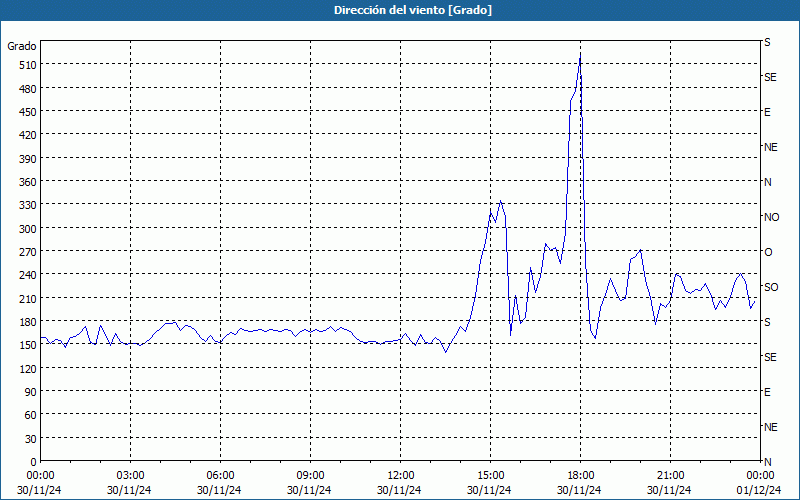This screenshot has width=800, height=500.
Task: Select the 420 degree axis label
Action: coord(28,135)
